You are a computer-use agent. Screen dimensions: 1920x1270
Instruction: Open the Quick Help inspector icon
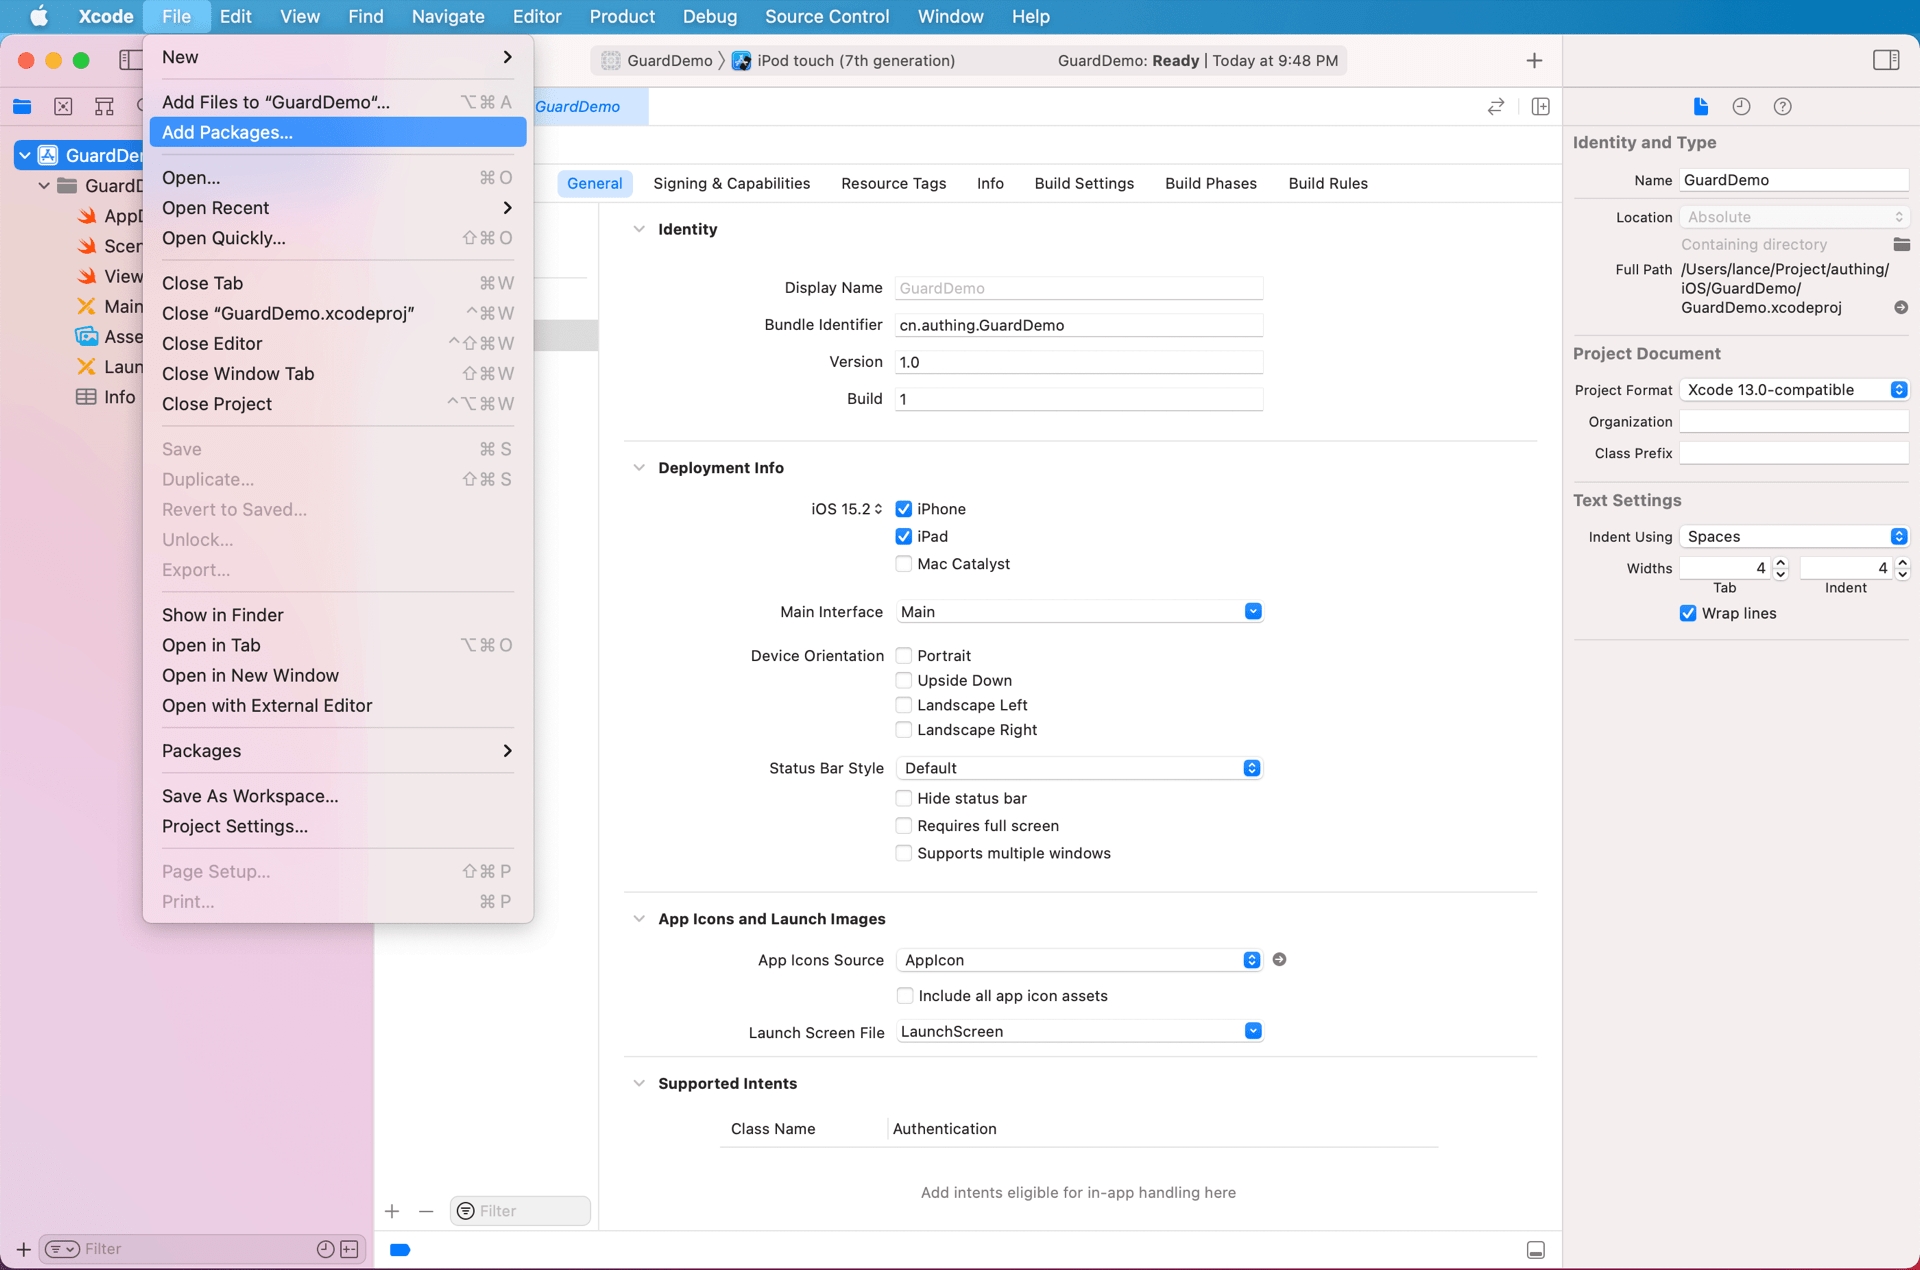(1782, 106)
